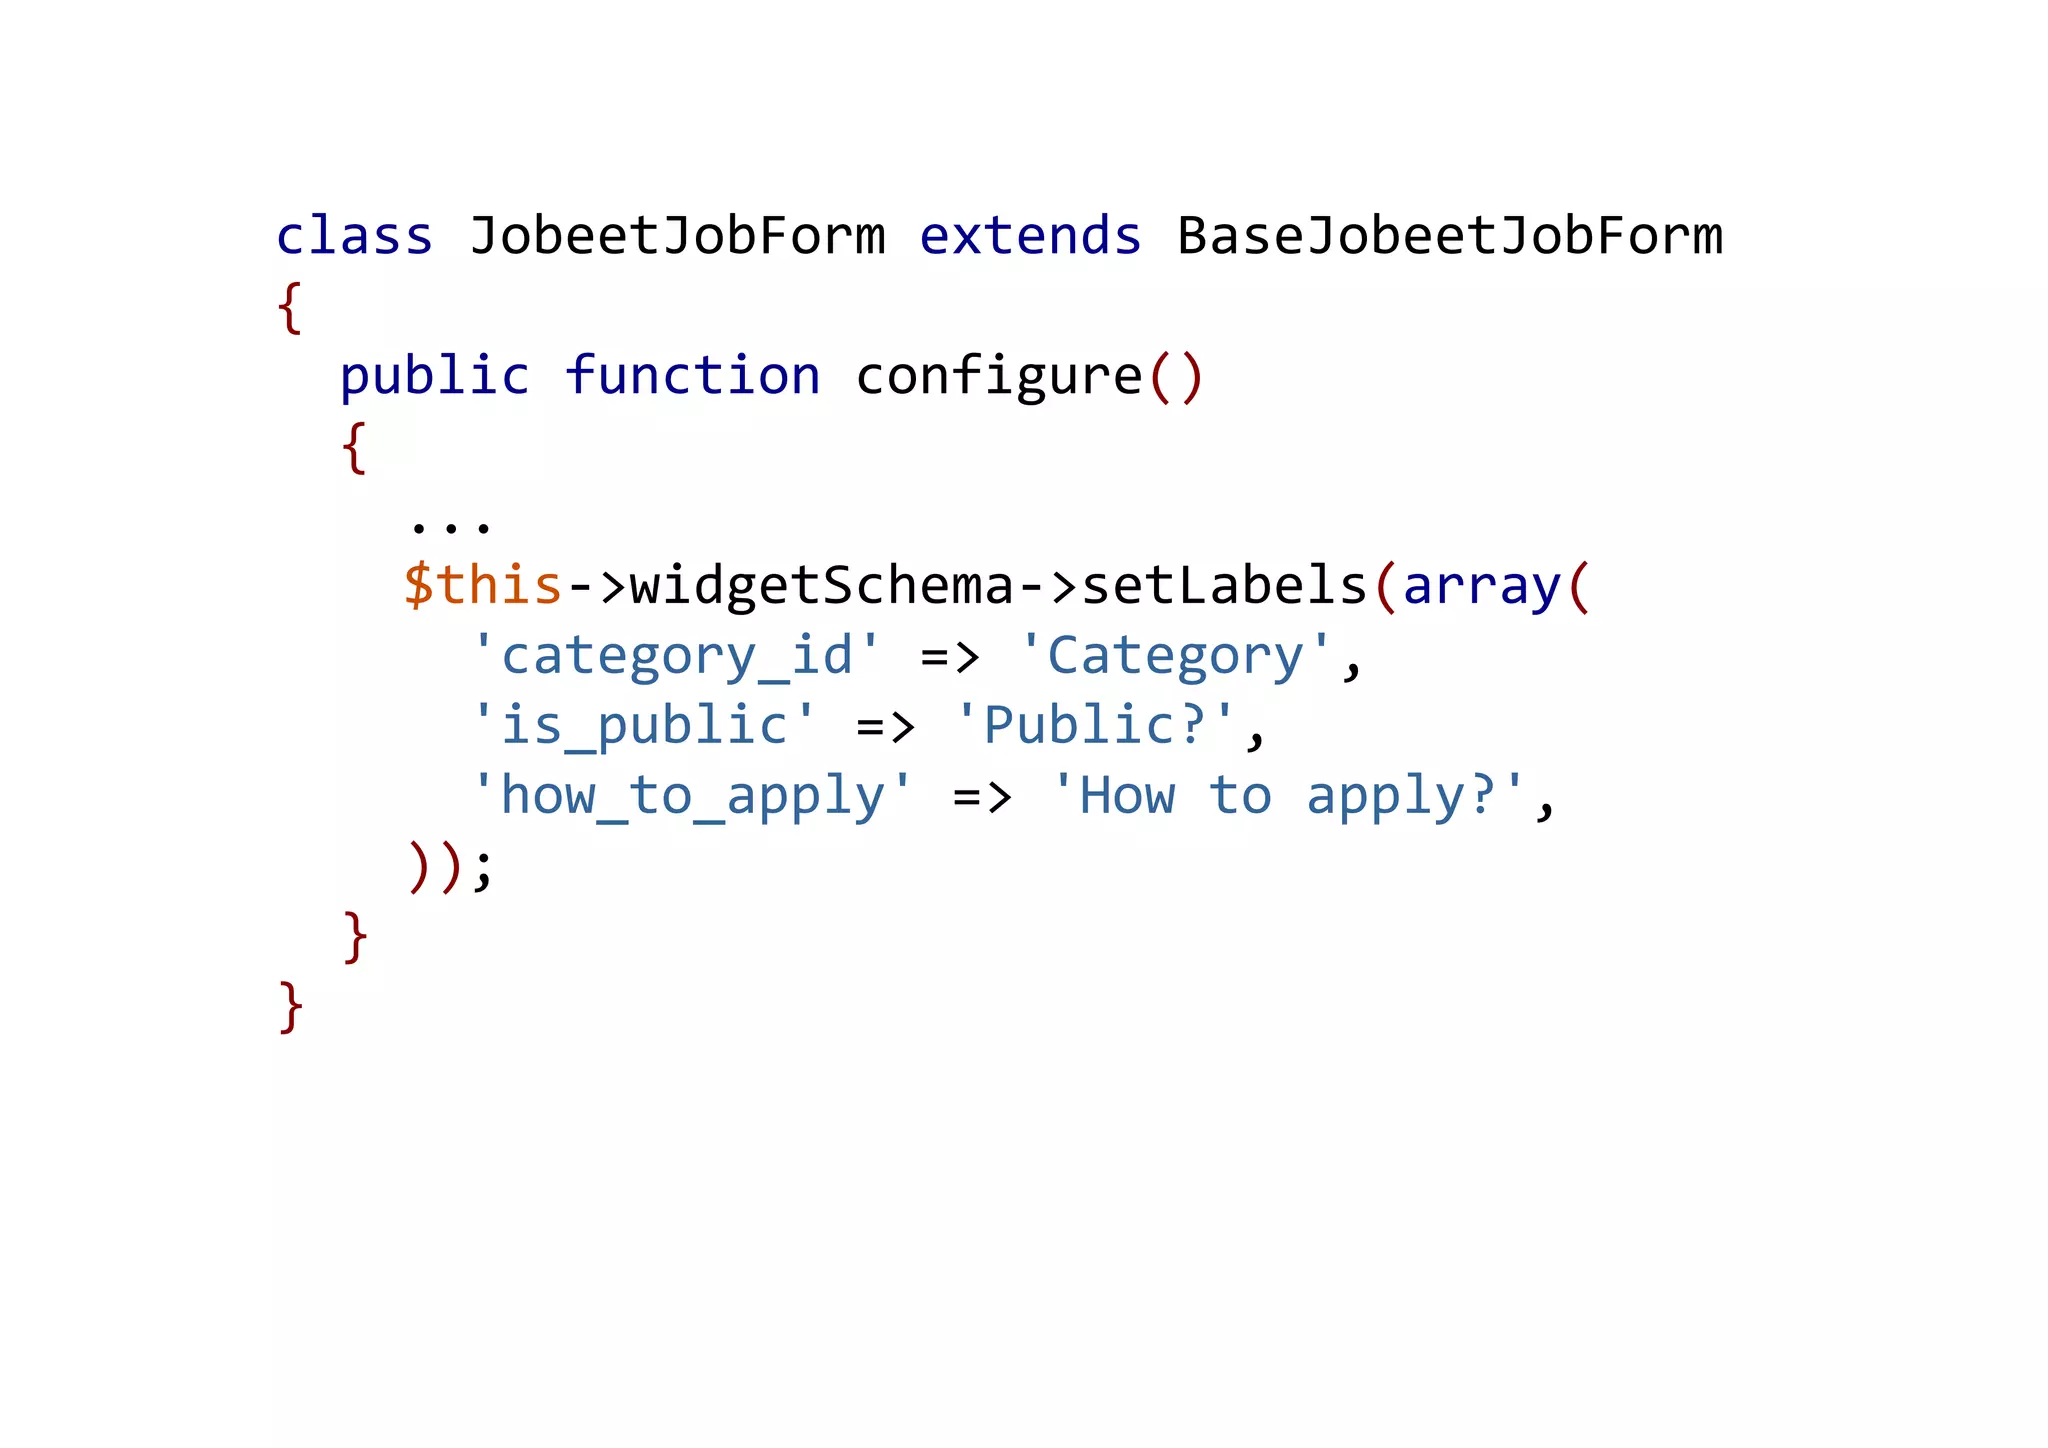Click the 'extends' keyword
2048x1448 pixels.
(x=1030, y=236)
